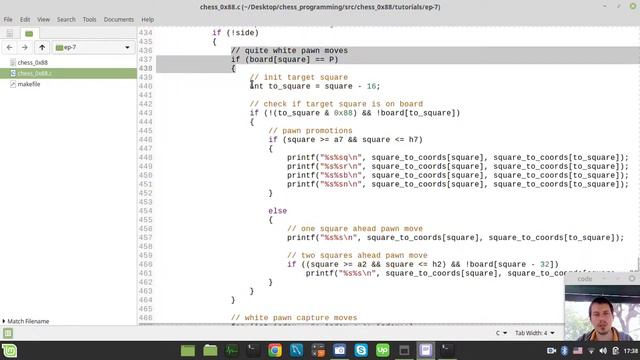Viewport: 640px width, 360px height.
Task: Go up to the parent folder
Action: (x=42, y=47)
